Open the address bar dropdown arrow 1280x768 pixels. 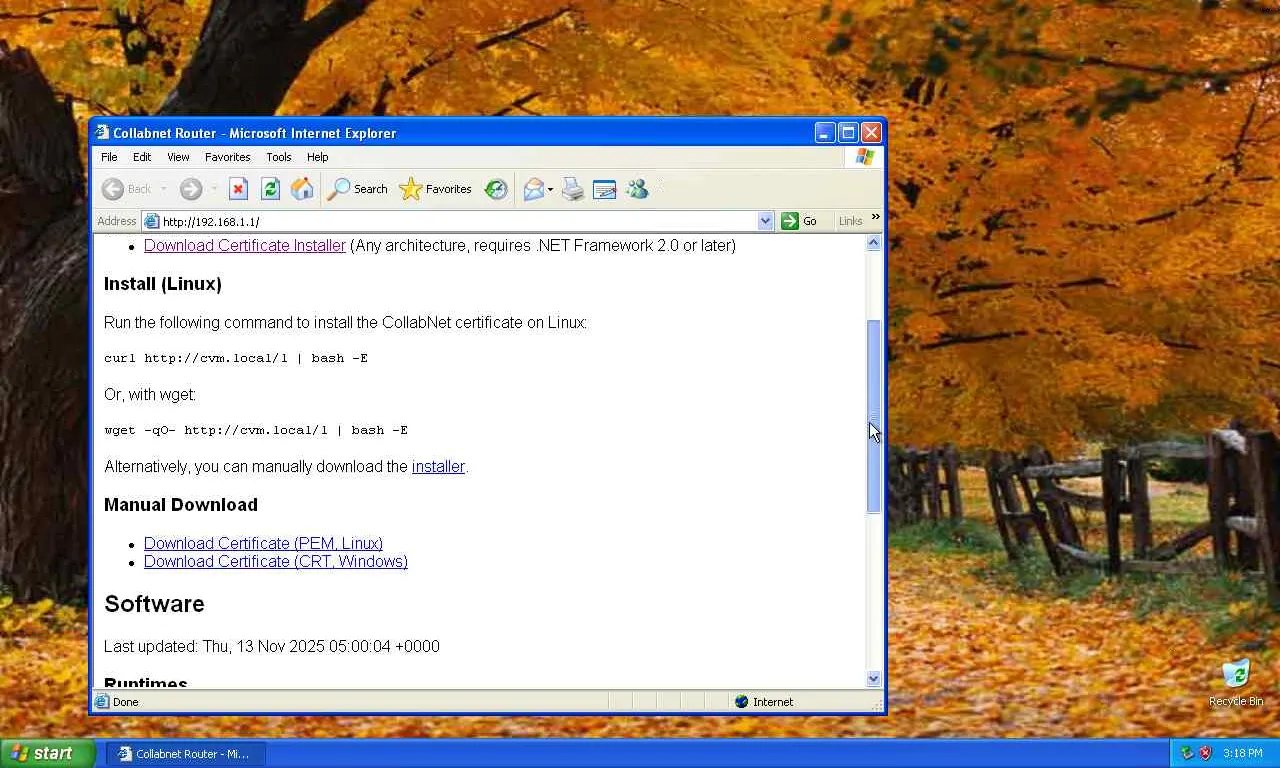click(765, 221)
